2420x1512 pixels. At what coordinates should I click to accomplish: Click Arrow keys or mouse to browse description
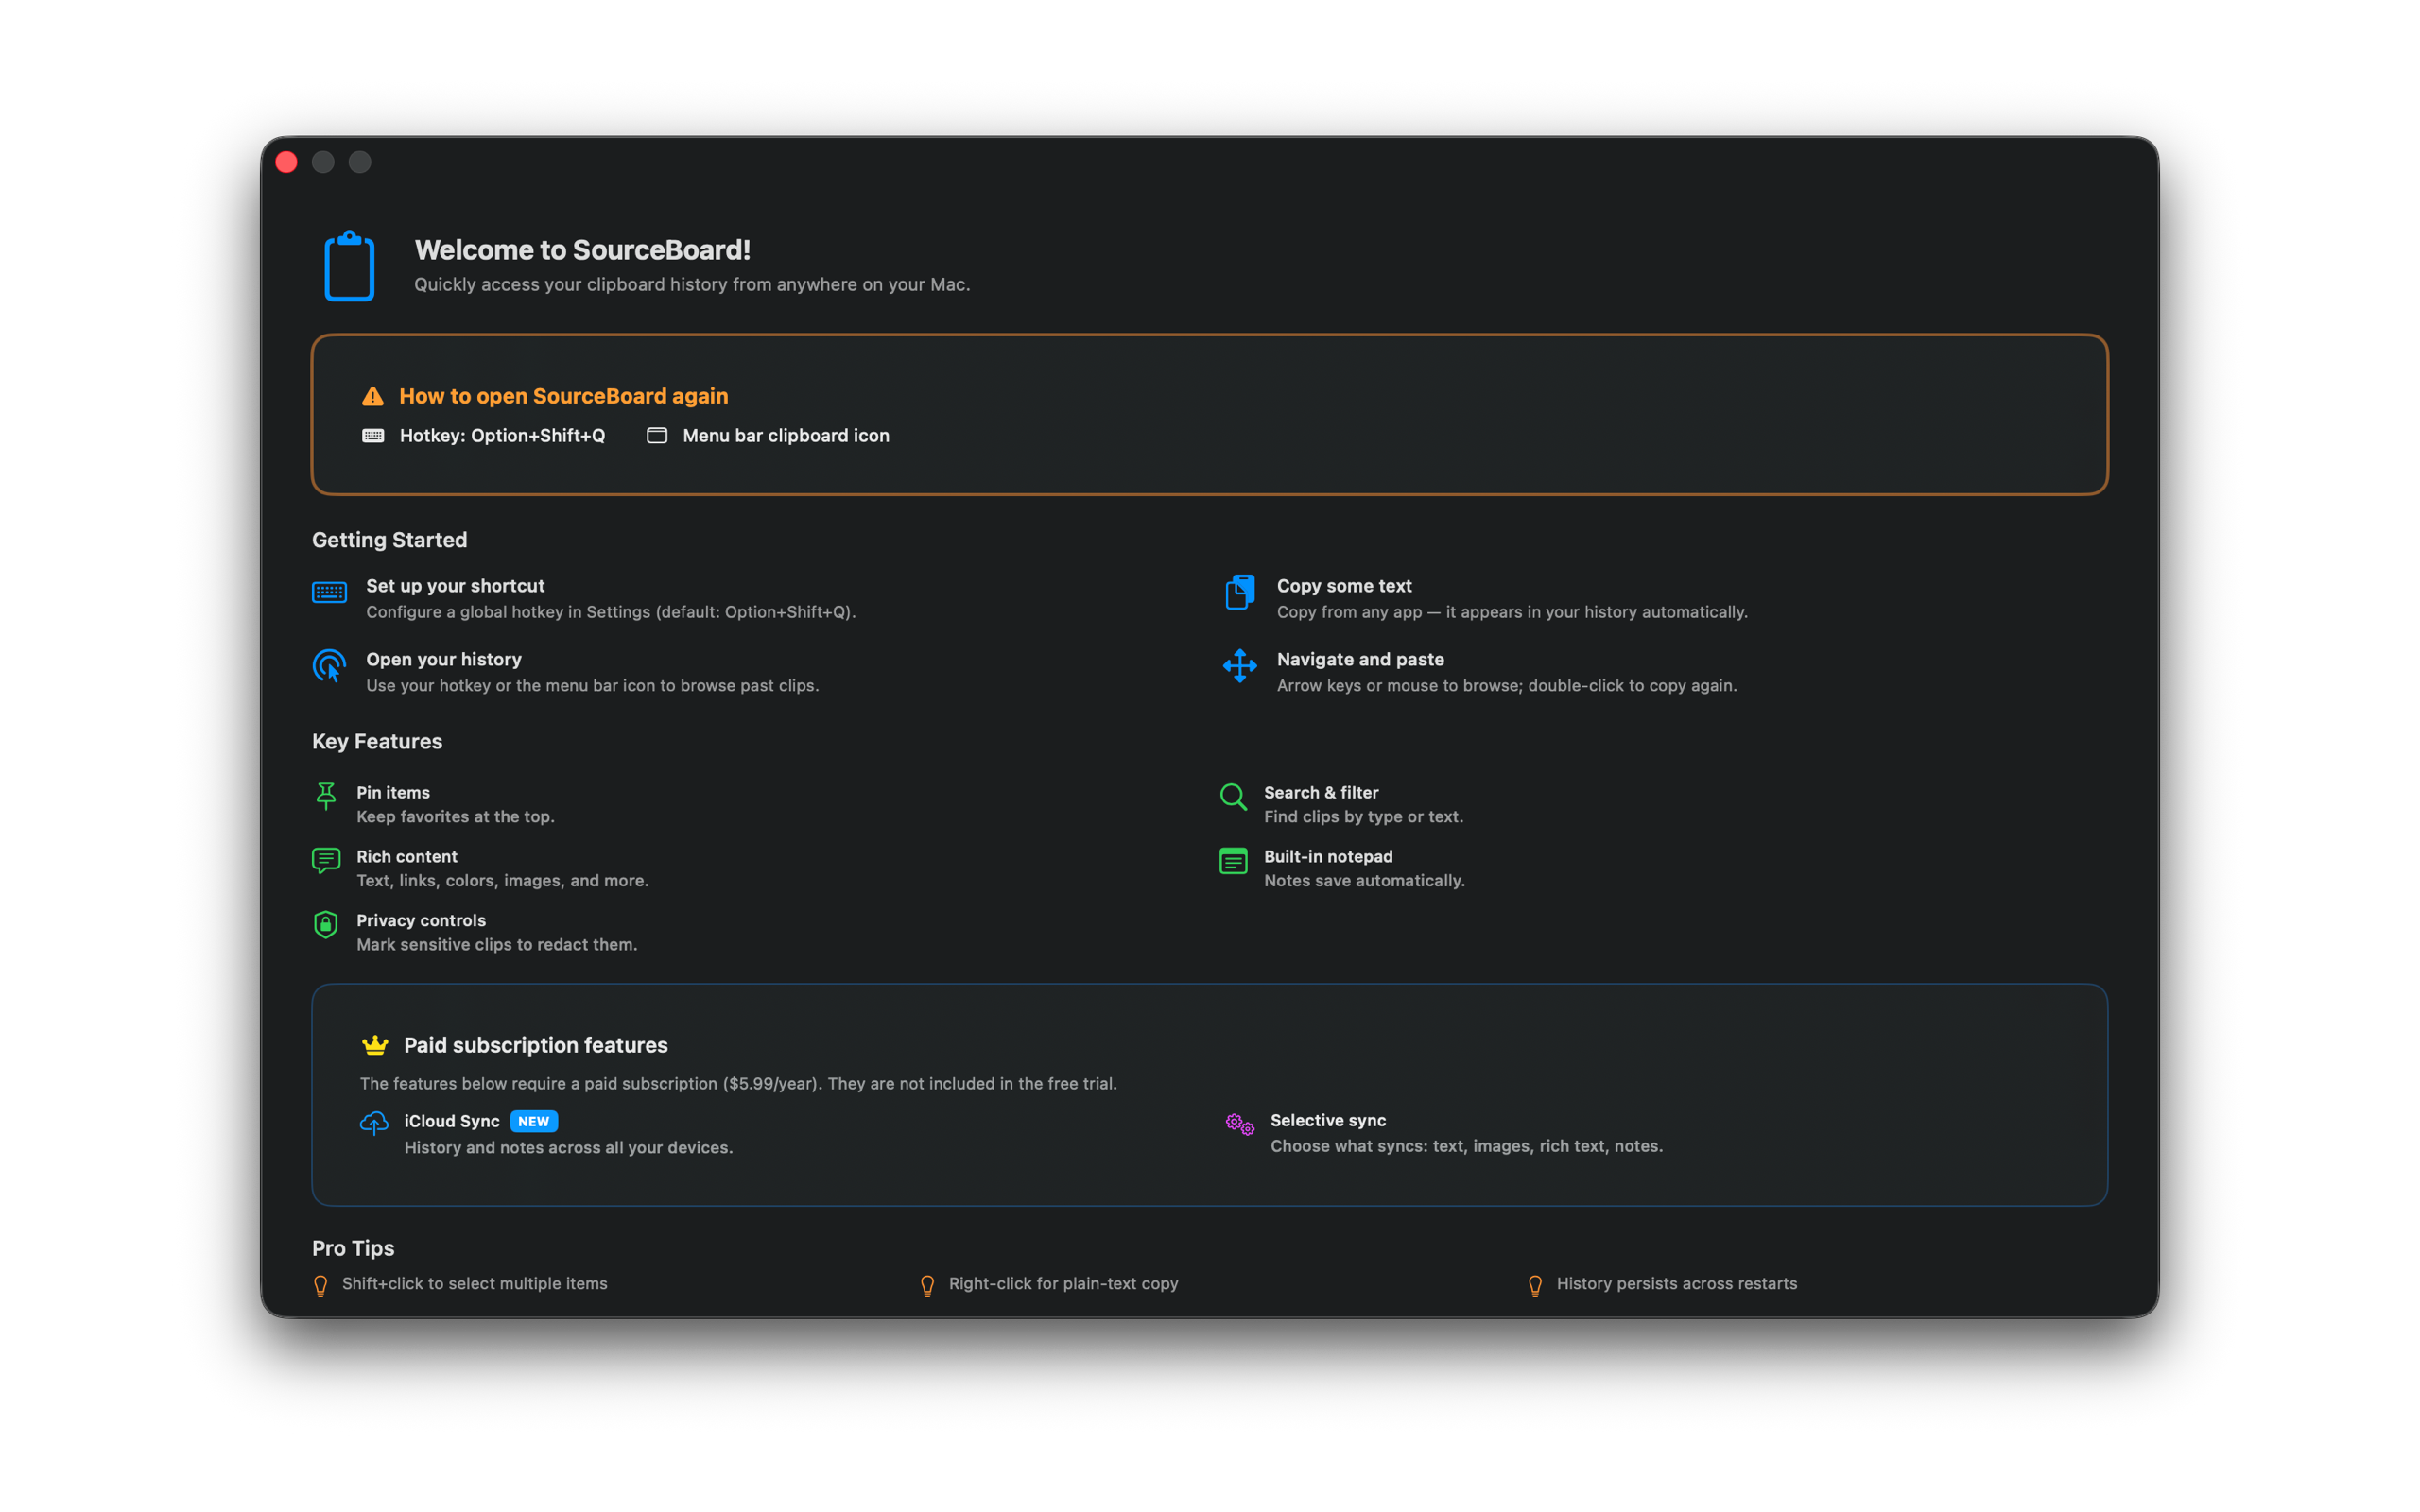pos(1507,685)
